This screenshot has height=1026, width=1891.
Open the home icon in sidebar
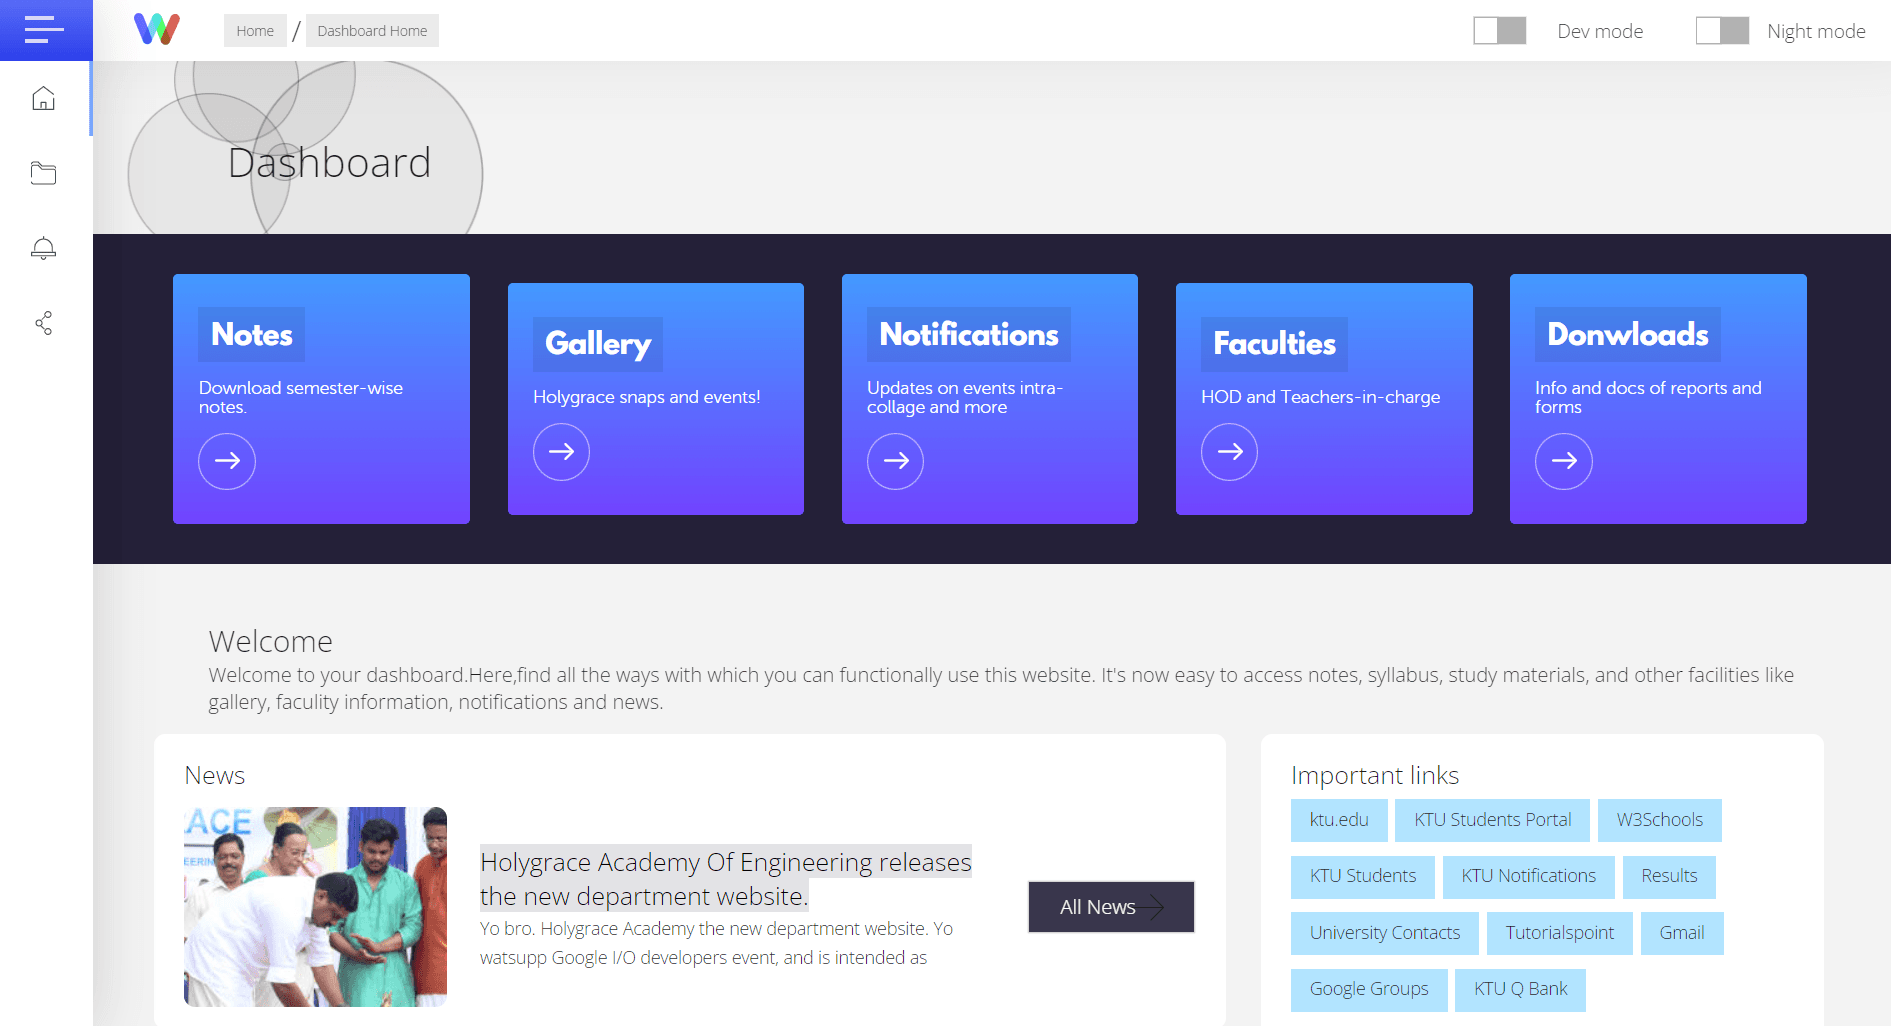[43, 98]
